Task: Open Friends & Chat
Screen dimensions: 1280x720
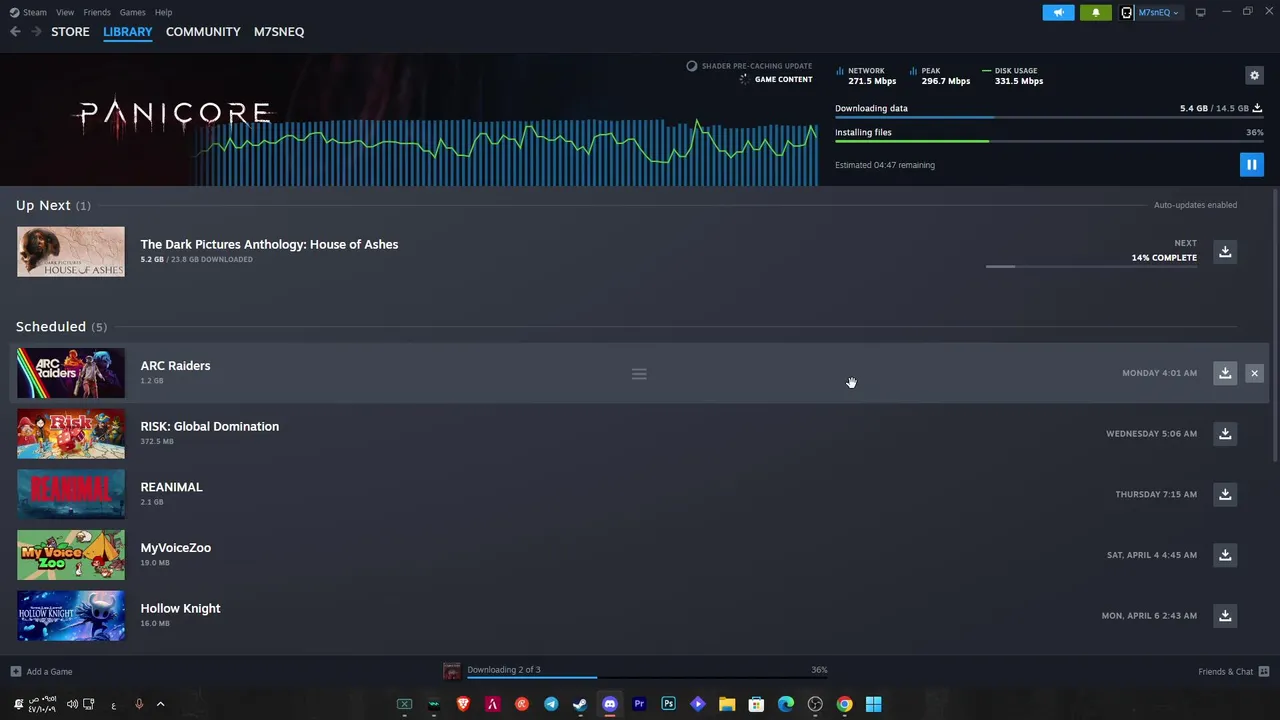Action: pyautogui.click(x=1233, y=672)
